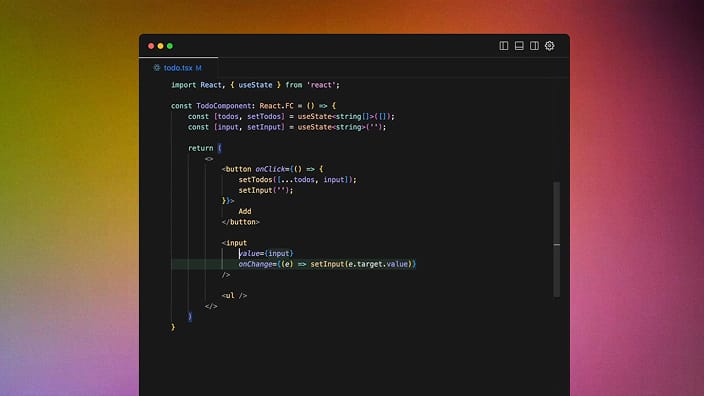Click 'setInput' in the useState destructuring line

pos(264,127)
